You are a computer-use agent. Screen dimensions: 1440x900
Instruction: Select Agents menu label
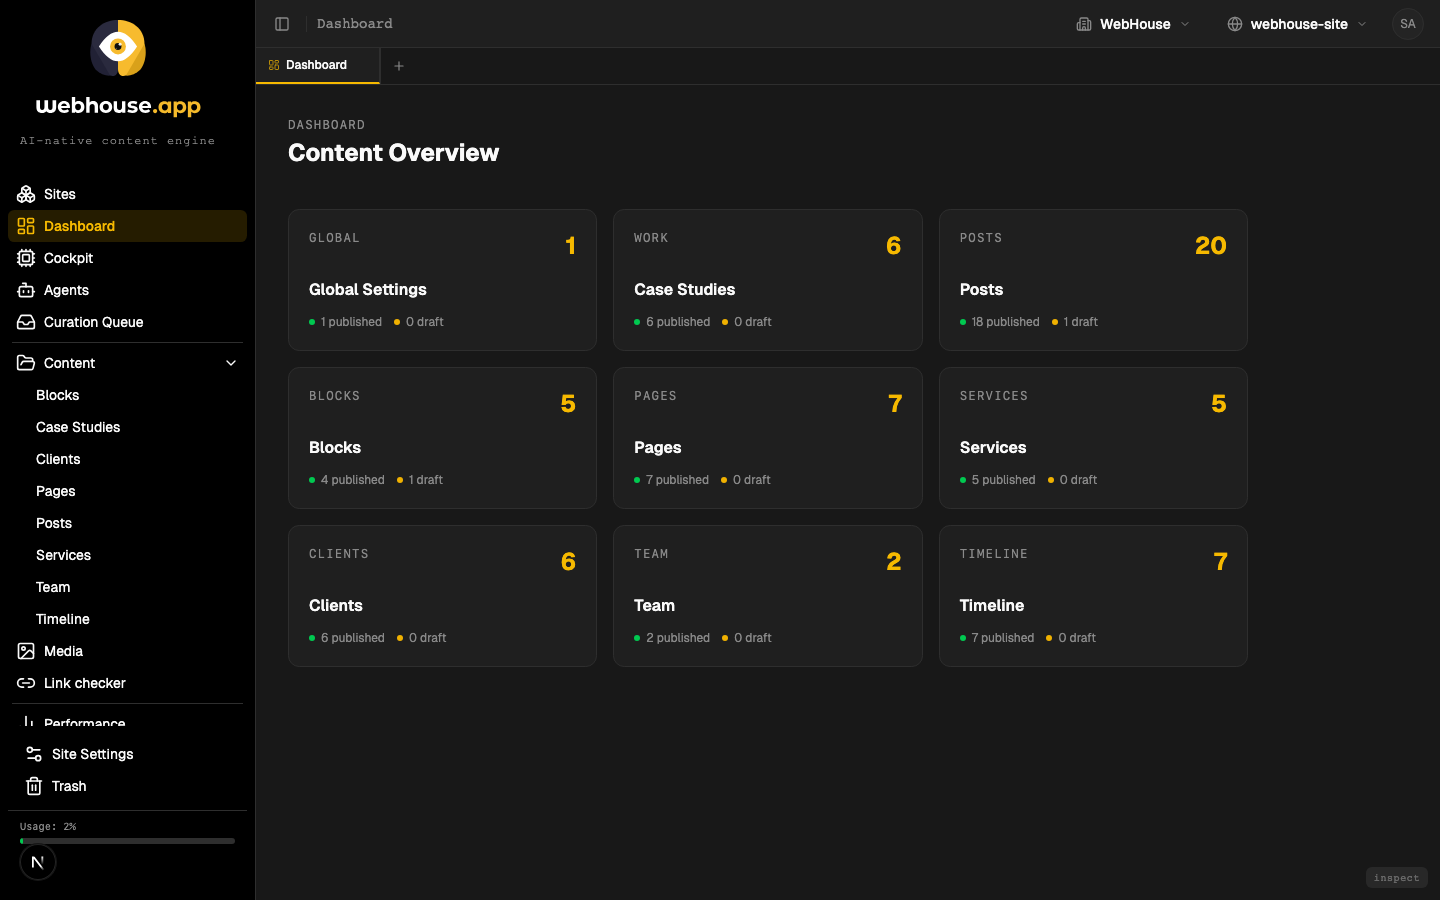pyautogui.click(x=66, y=290)
